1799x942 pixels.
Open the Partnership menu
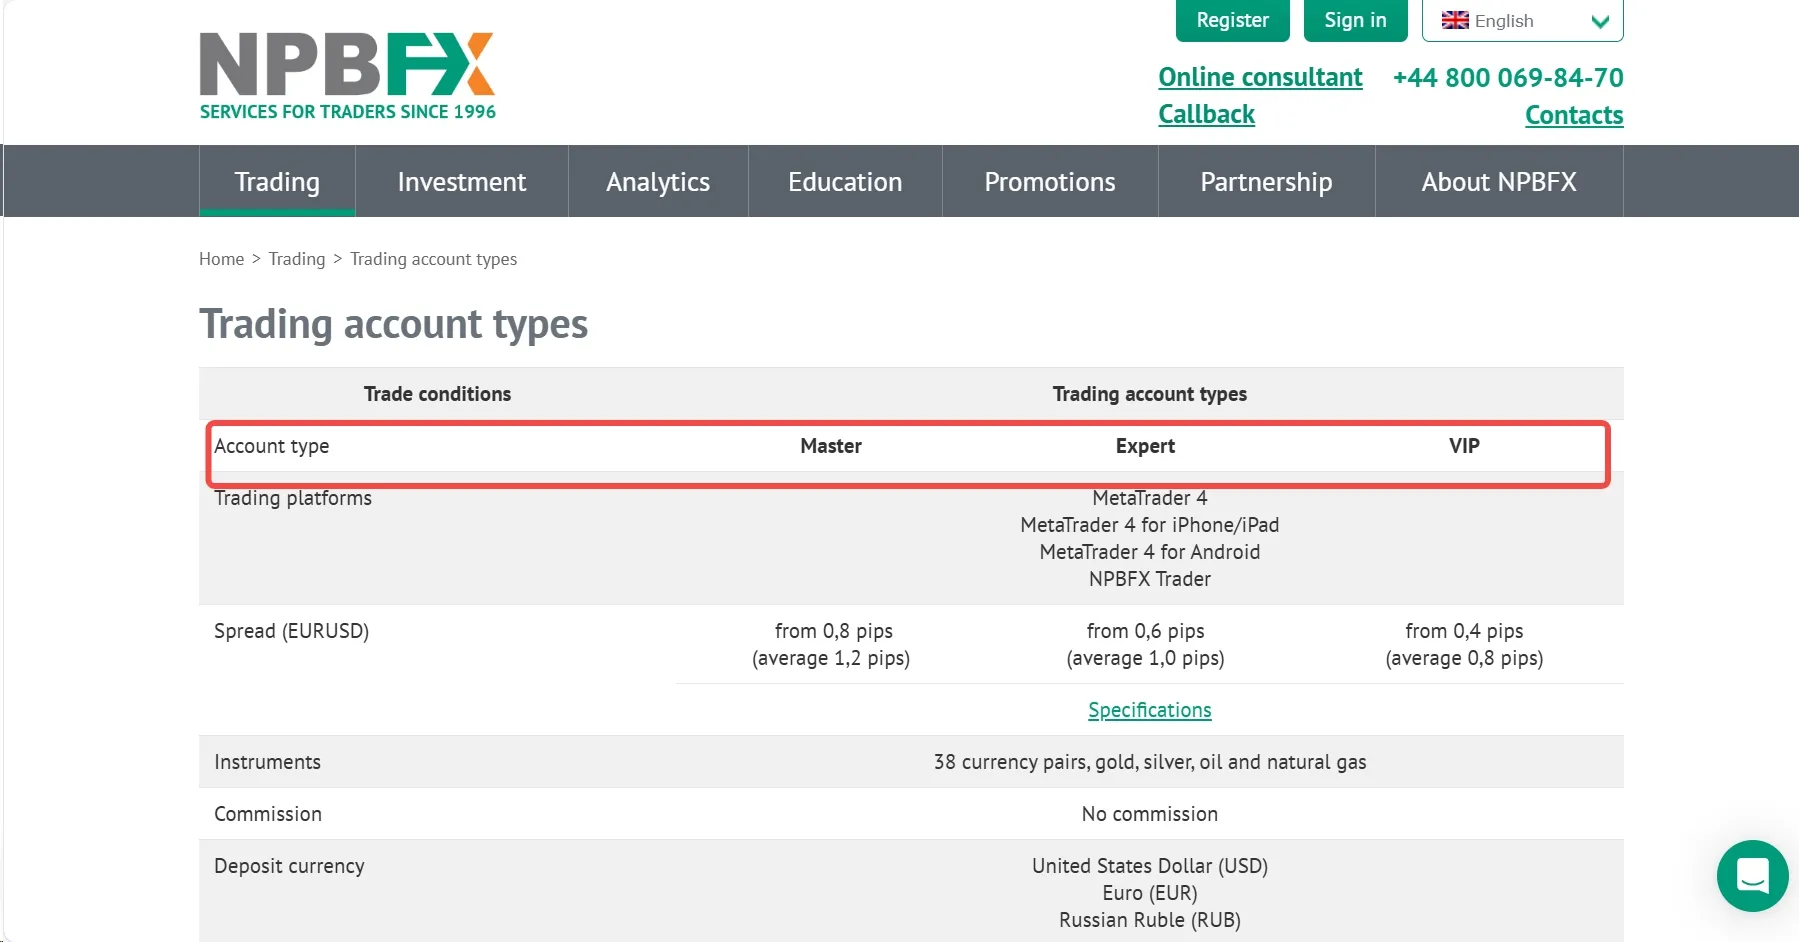point(1266,181)
